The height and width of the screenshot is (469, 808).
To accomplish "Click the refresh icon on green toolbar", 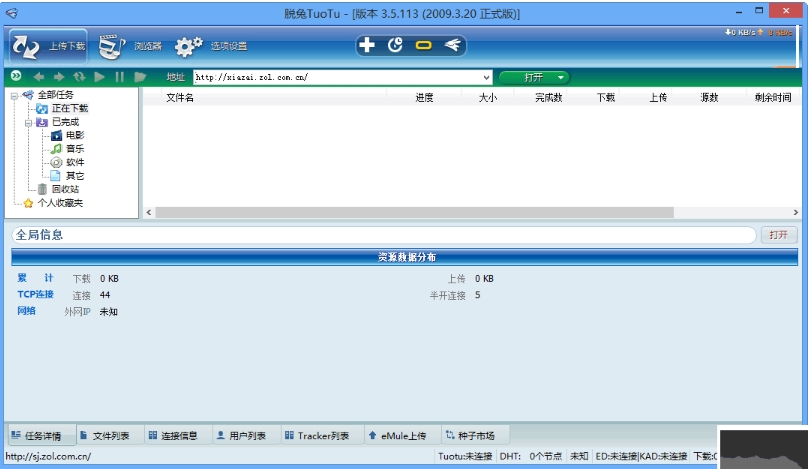I will (79, 77).
